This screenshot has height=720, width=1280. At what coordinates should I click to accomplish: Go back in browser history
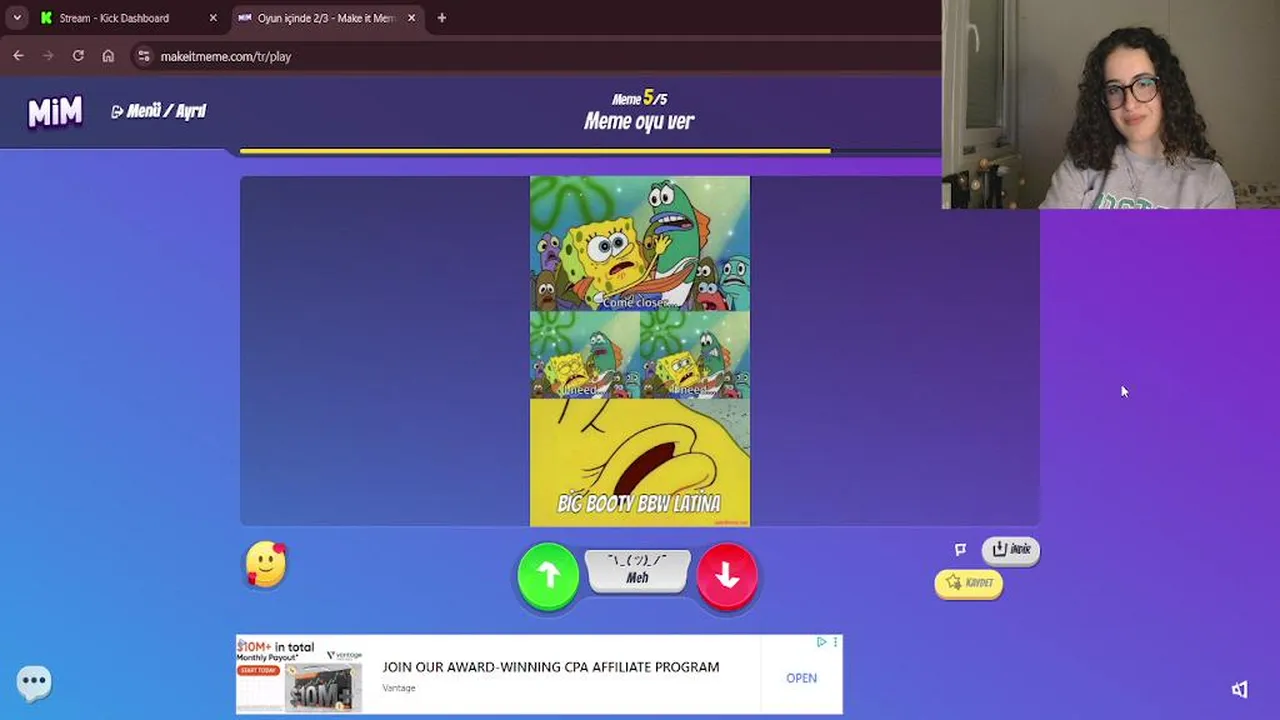[x=18, y=56]
